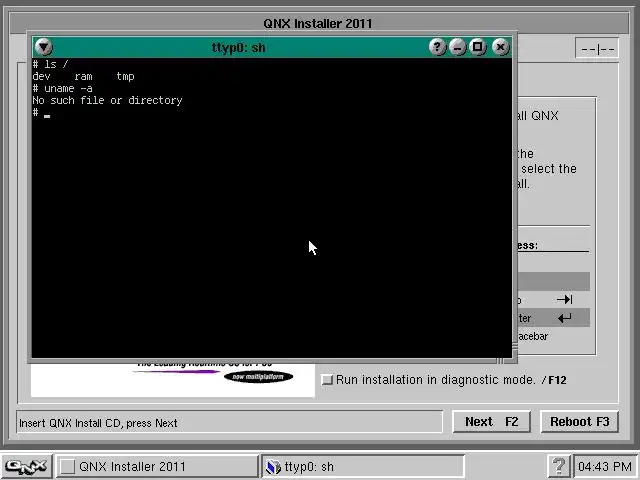Screen dimensions: 640x480
Task: Click the terminal help question mark button
Action: tap(437, 47)
